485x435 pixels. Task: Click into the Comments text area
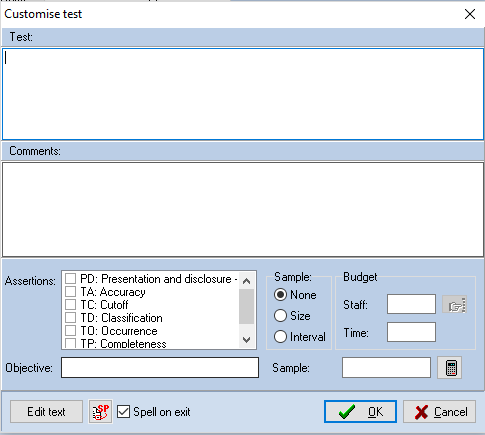[243, 209]
